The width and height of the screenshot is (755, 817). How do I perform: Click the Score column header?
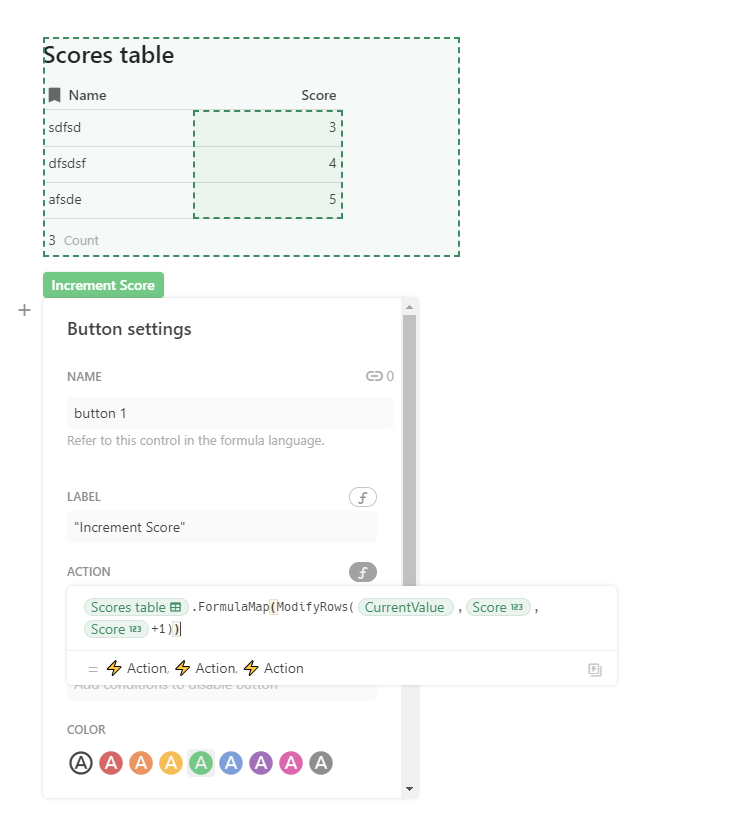(319, 95)
